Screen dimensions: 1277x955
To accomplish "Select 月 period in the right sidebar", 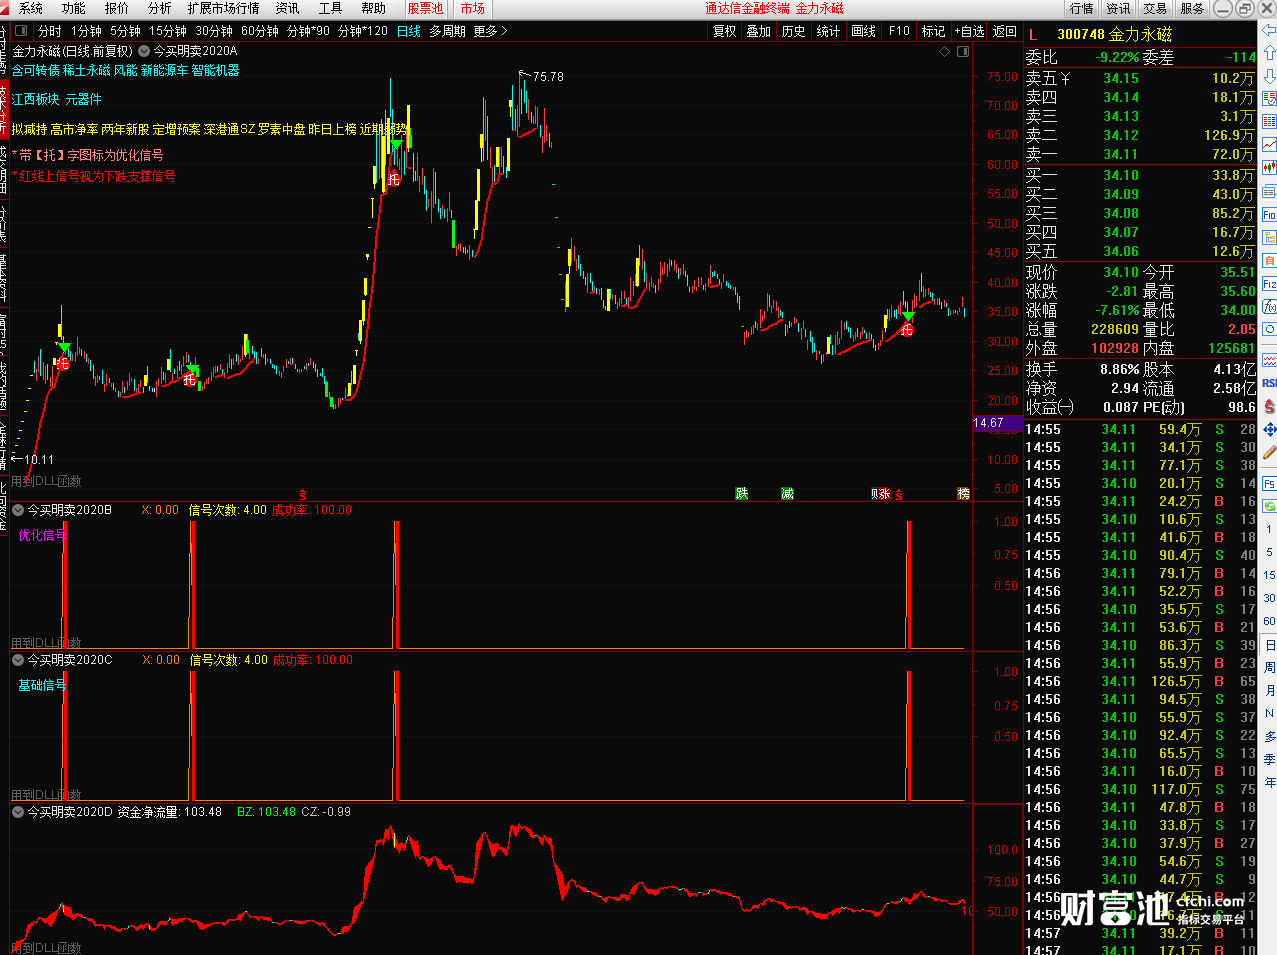I will pos(1269,690).
